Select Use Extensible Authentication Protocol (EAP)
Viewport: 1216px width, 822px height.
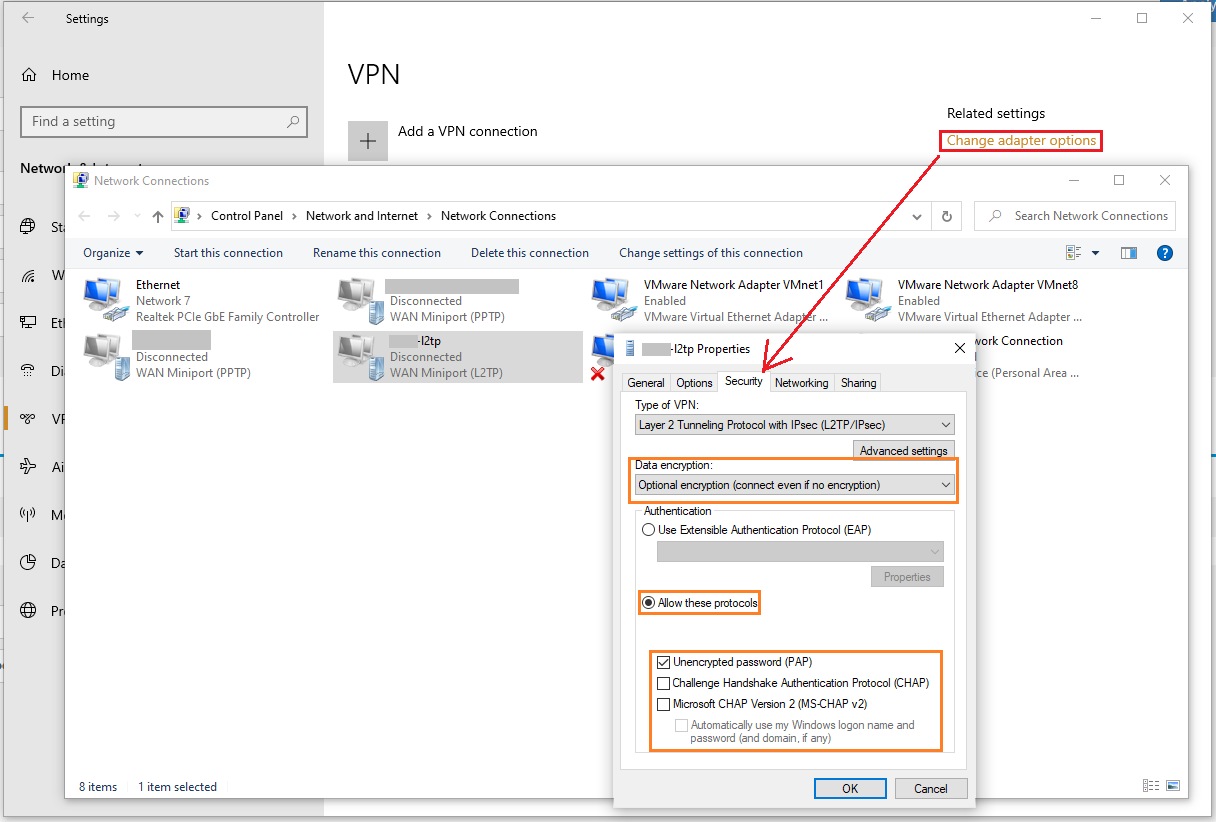[x=648, y=529]
